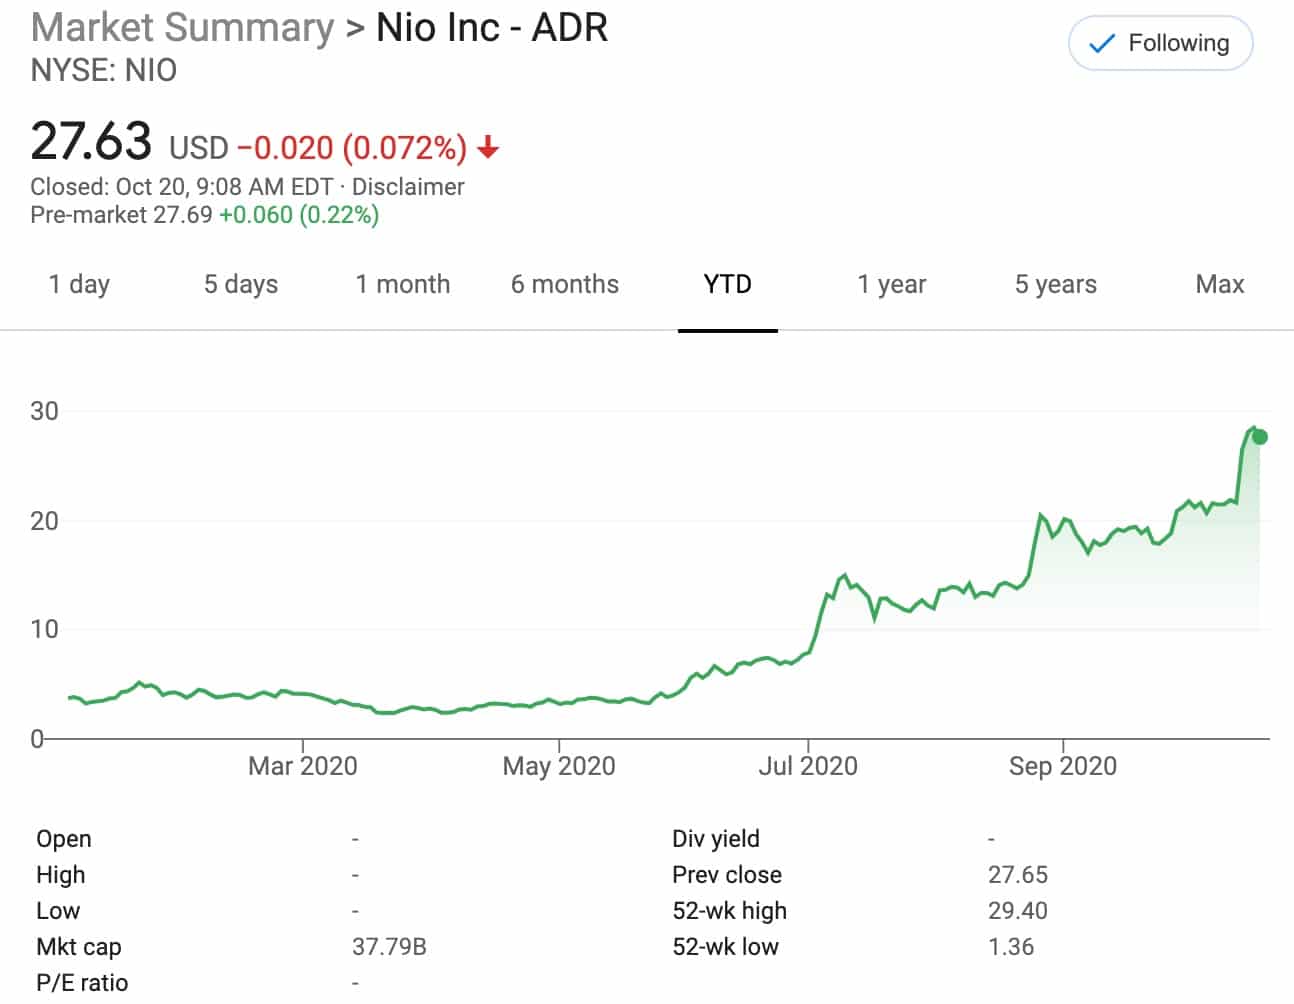Click the blue checkmark in Following button
The height and width of the screenshot is (1004, 1294).
(1101, 43)
